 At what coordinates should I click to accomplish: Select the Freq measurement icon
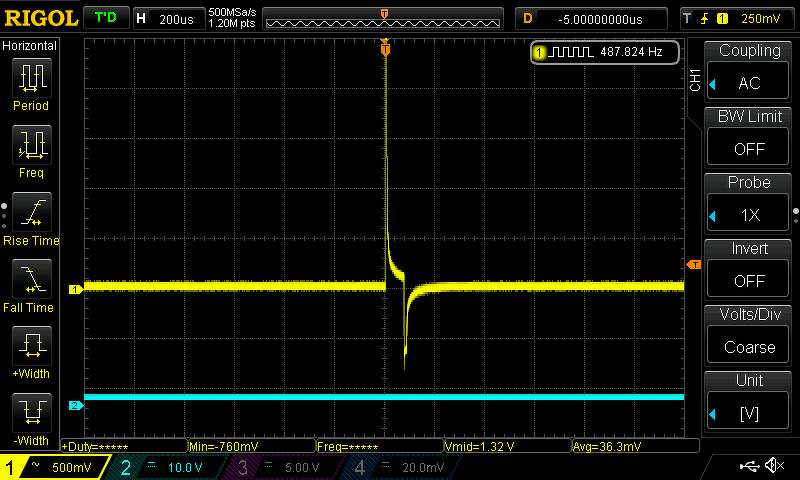pos(32,145)
